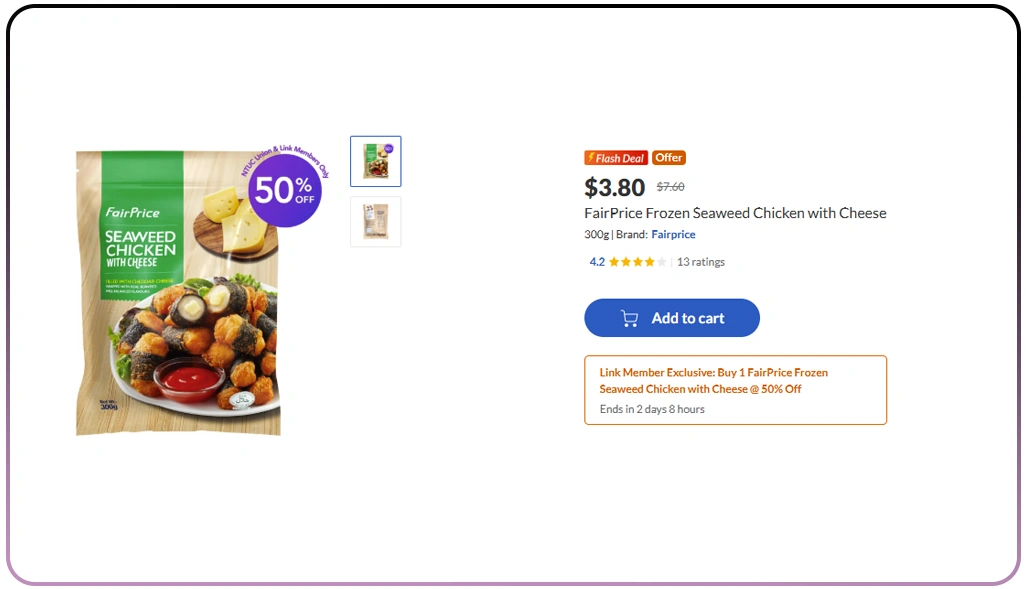Viewport: 1026px width, 589px height.
Task: Open the Link Member Exclusive promotion text
Action: coord(713,380)
